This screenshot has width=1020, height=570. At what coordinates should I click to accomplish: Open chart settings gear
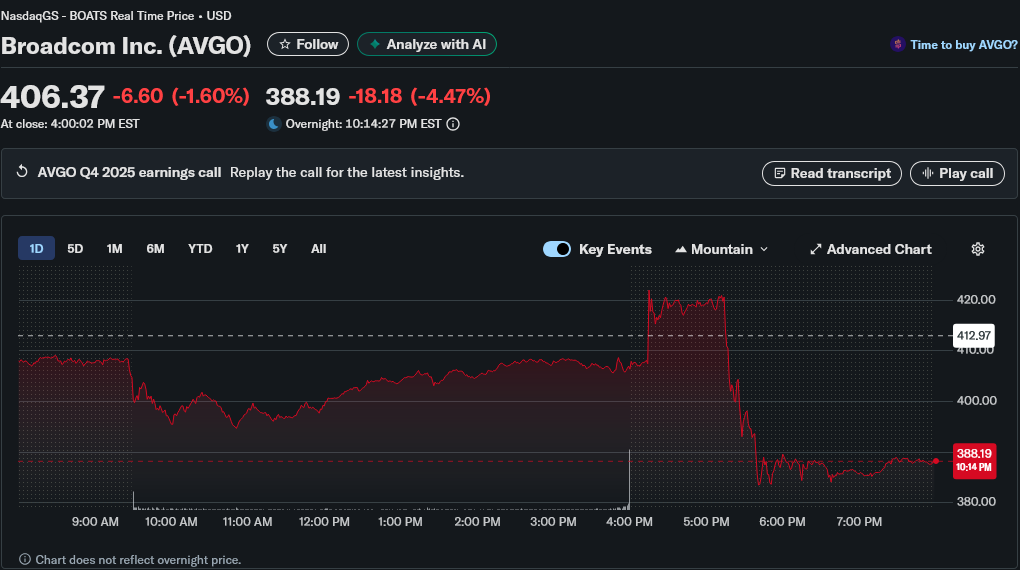point(978,249)
